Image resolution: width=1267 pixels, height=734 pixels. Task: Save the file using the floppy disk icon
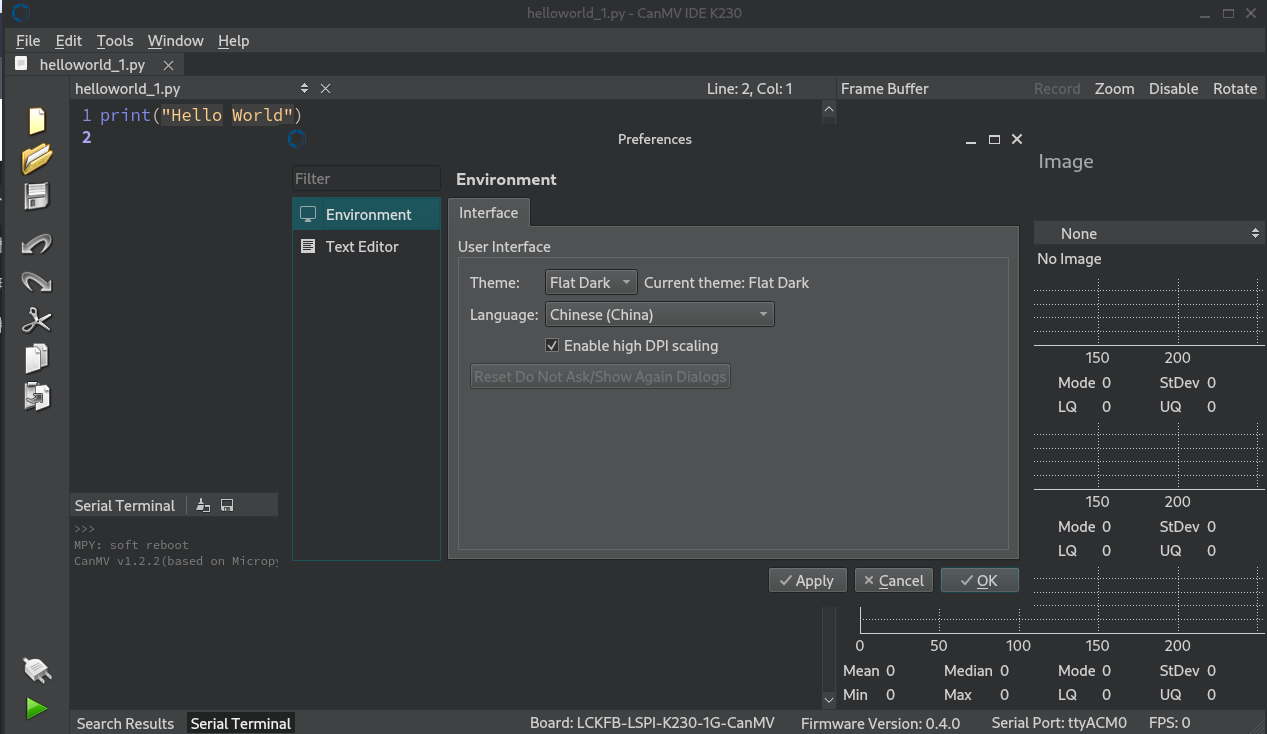pyautogui.click(x=37, y=196)
